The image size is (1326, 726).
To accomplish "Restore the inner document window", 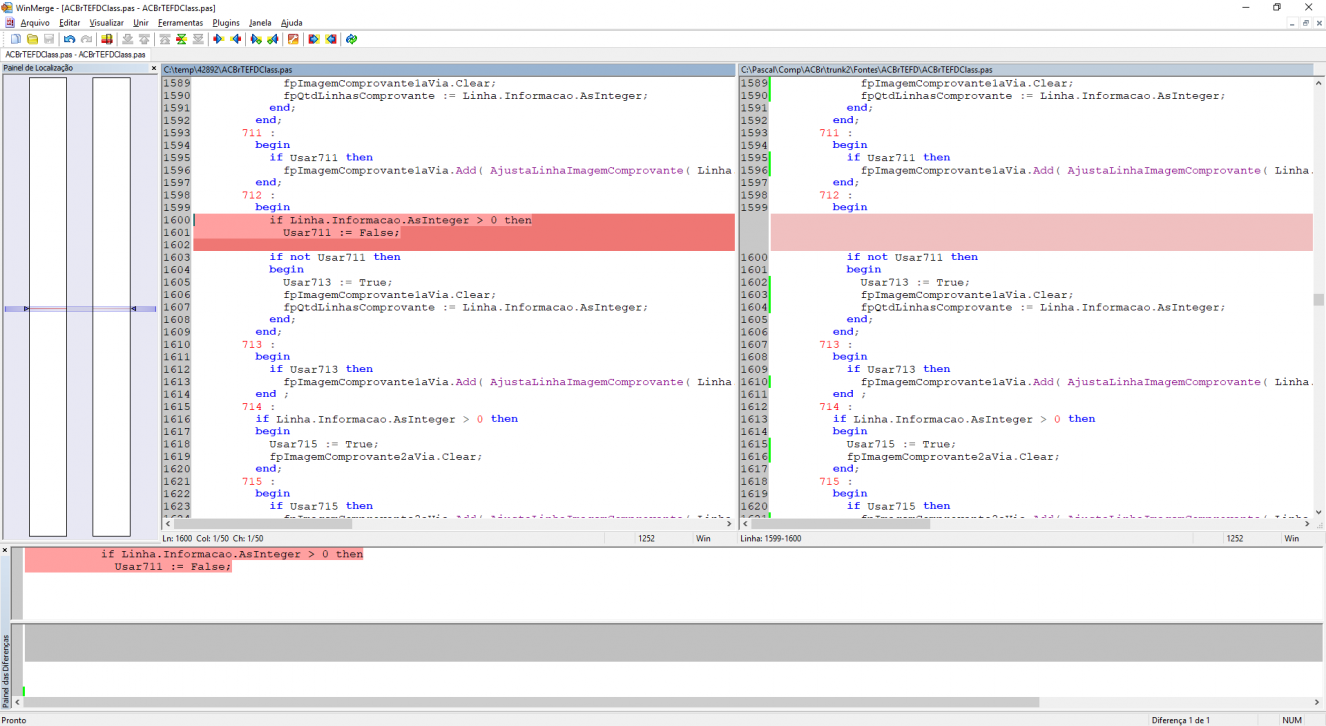I will (x=1305, y=22).
